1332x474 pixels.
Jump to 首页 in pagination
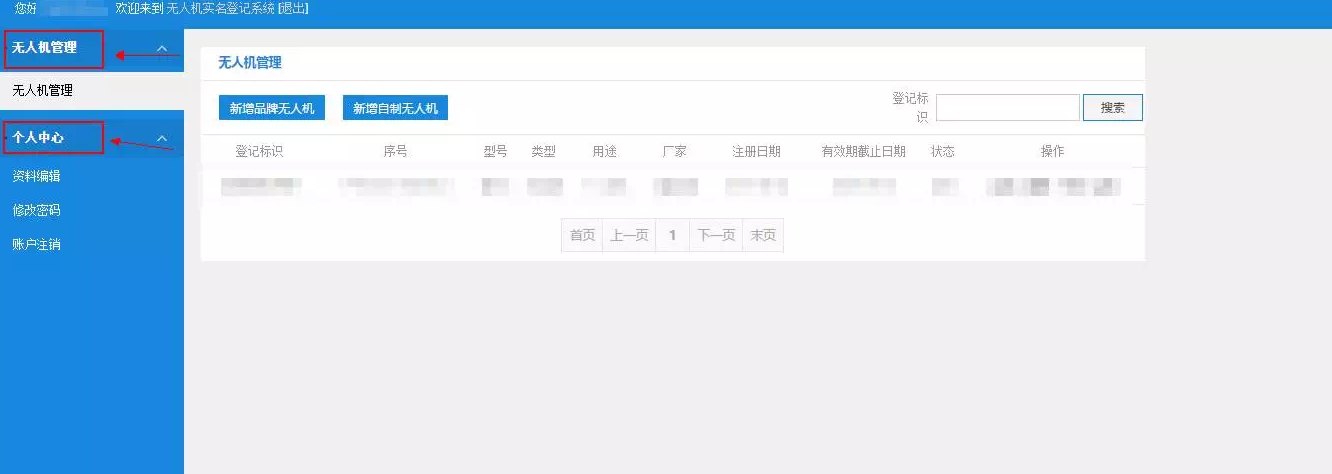(582, 235)
